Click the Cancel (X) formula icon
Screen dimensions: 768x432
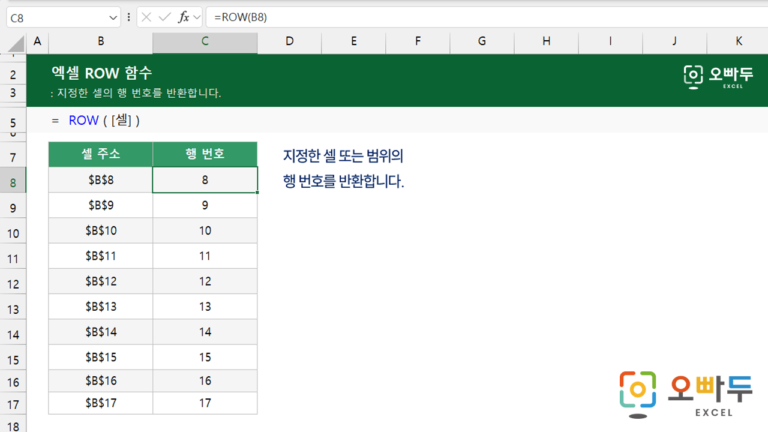tap(146, 18)
